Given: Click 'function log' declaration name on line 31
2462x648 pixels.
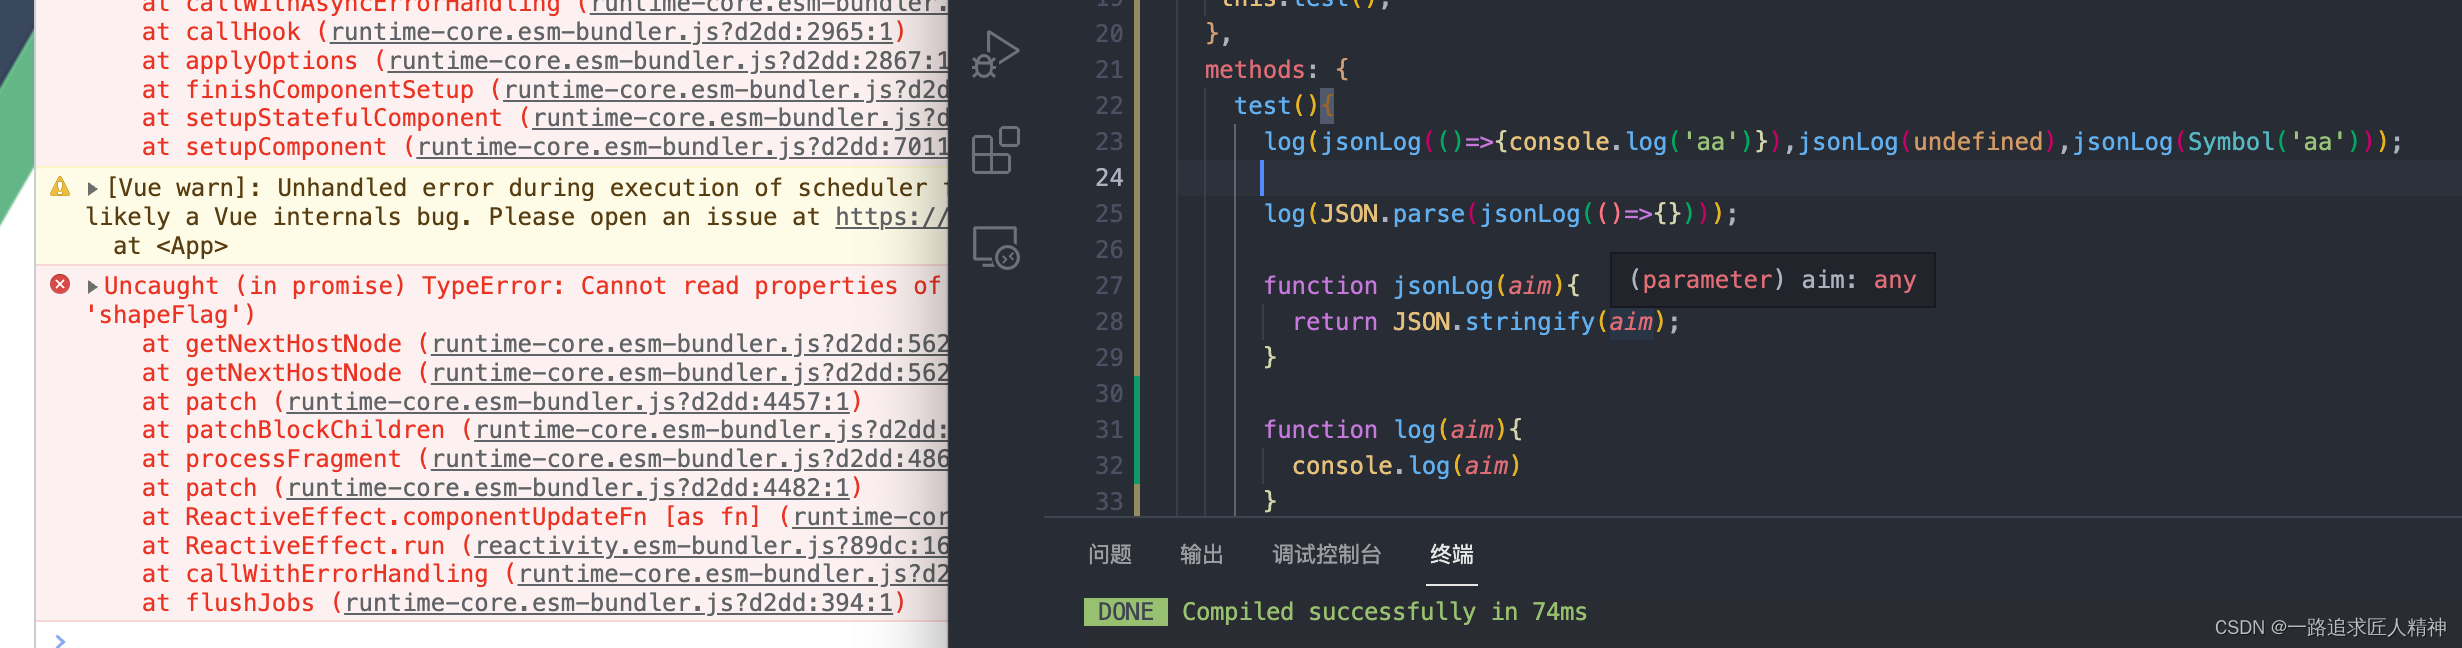Looking at the screenshot, I should [1414, 430].
